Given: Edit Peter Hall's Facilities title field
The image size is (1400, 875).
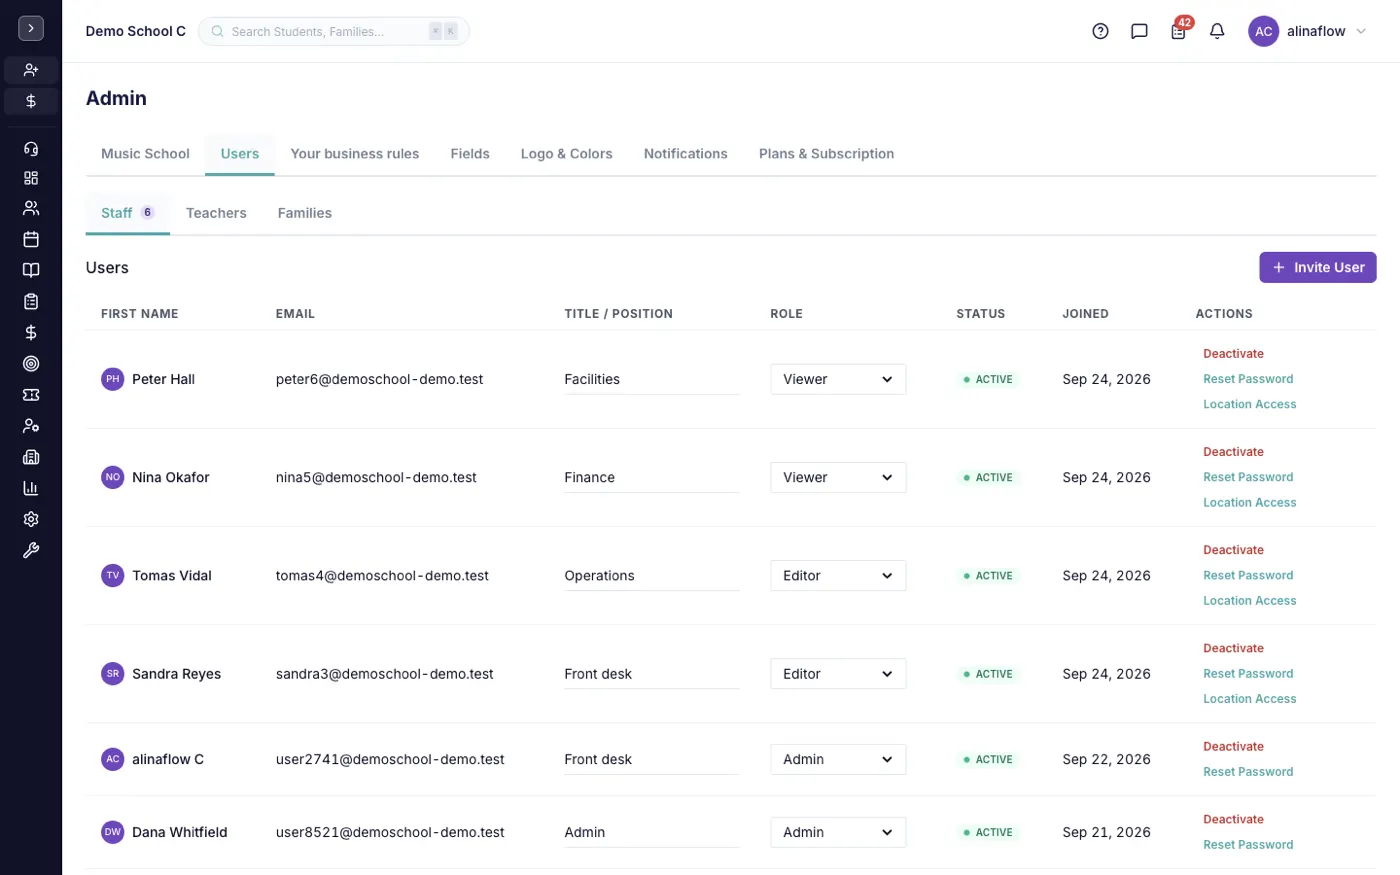Looking at the screenshot, I should click(651, 379).
